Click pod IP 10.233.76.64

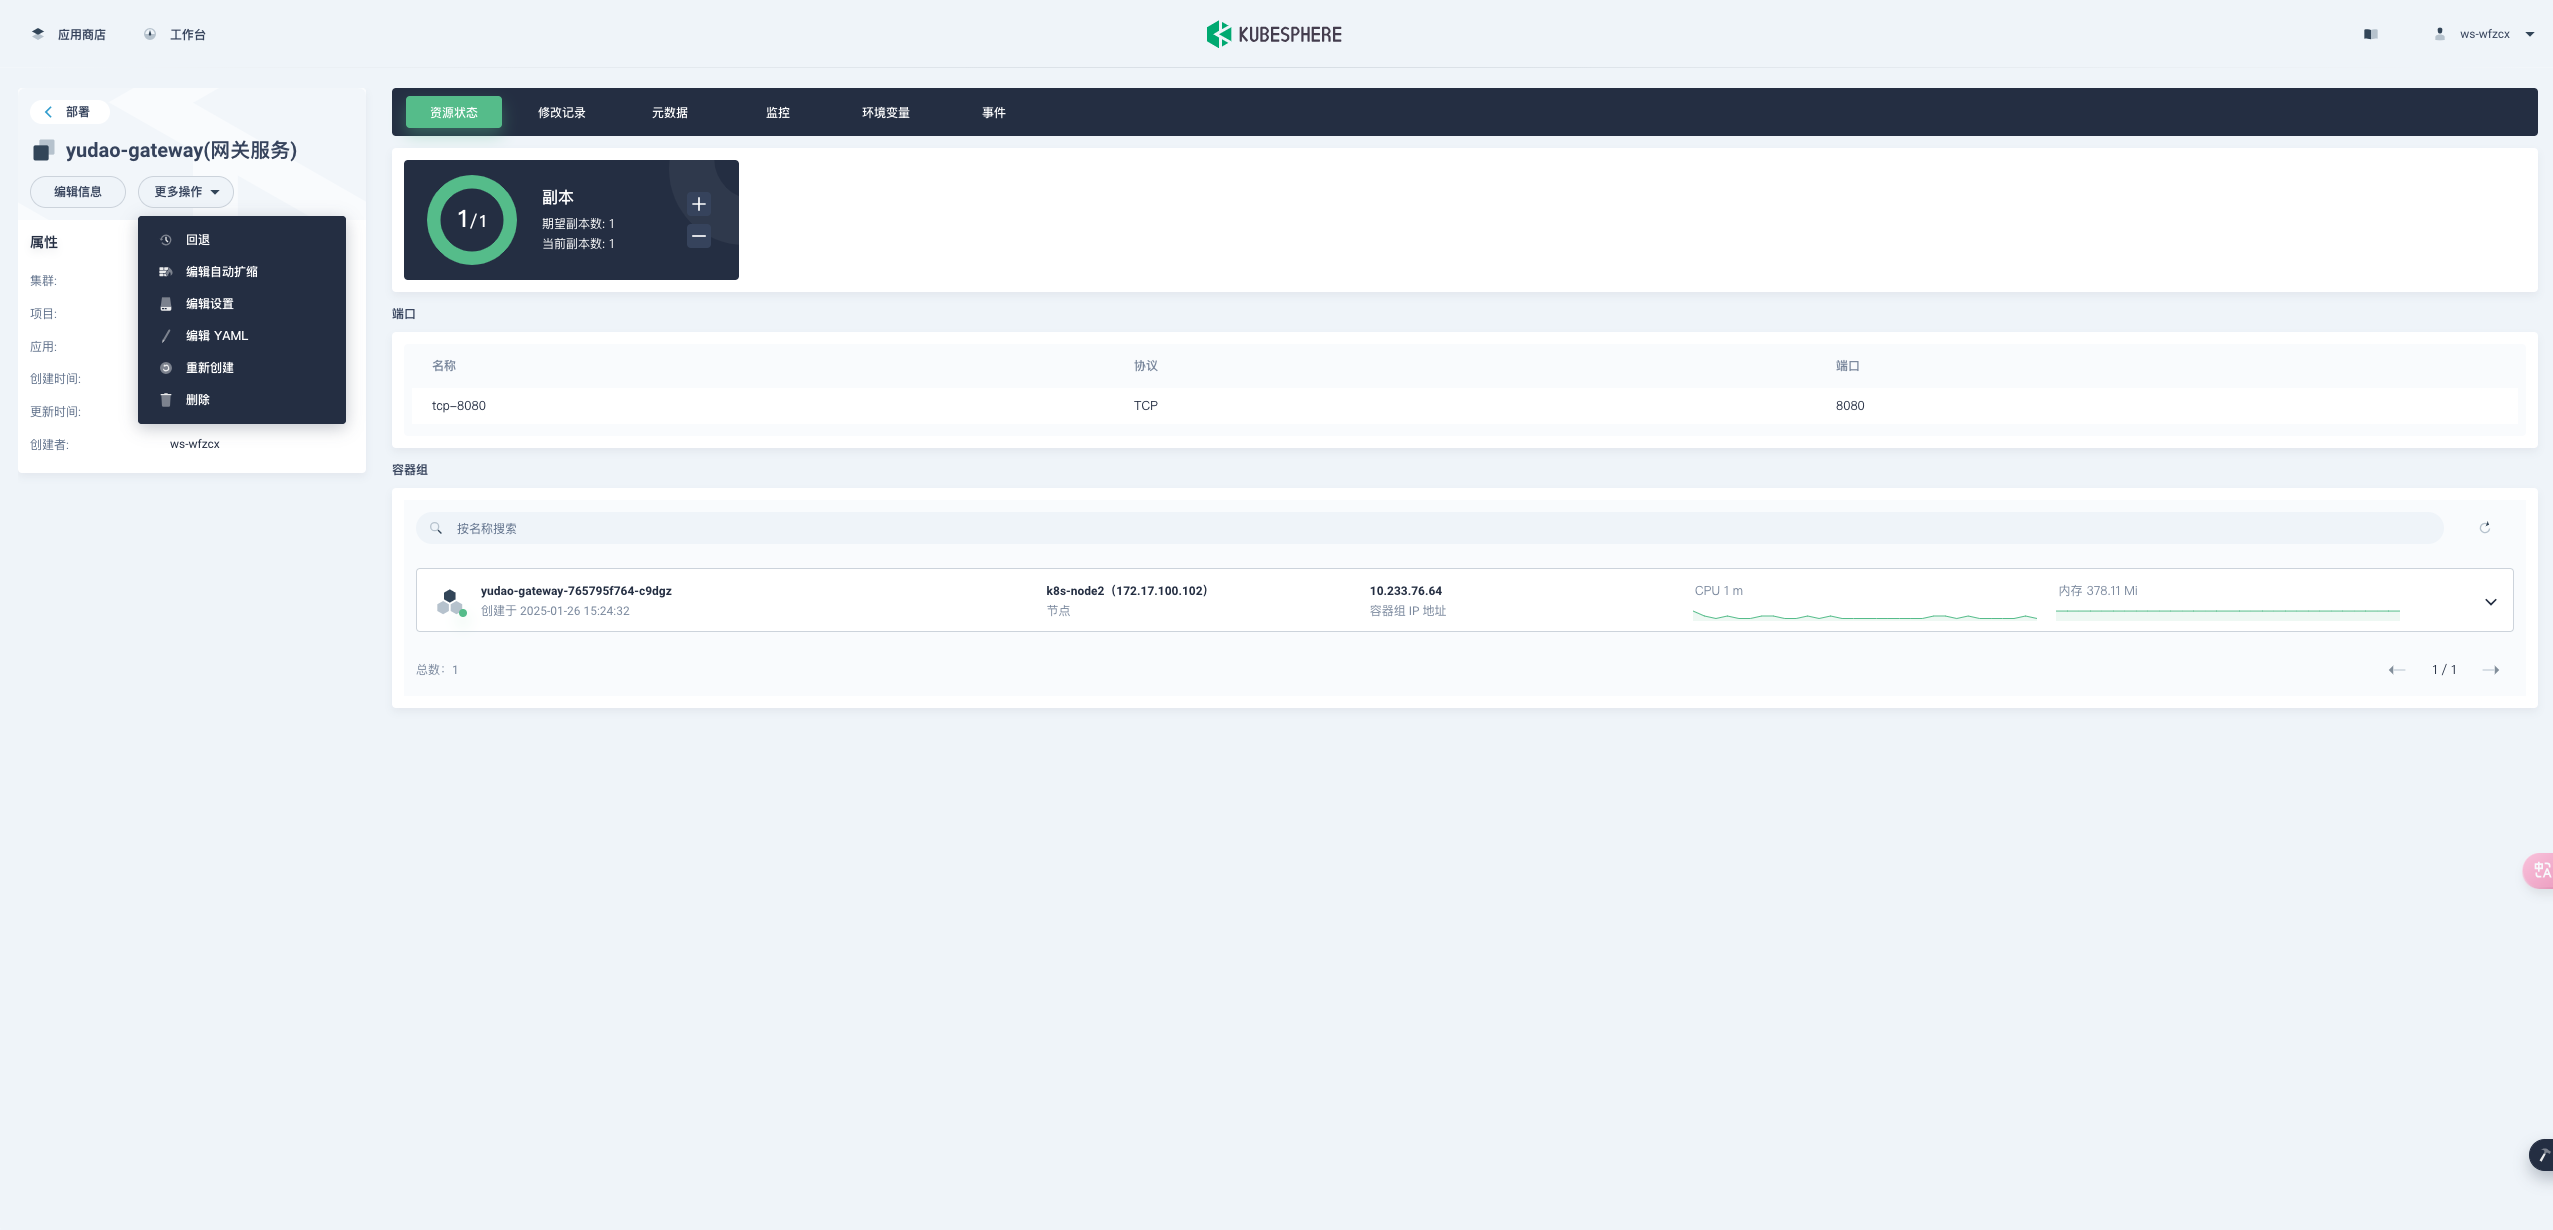pyautogui.click(x=1406, y=591)
